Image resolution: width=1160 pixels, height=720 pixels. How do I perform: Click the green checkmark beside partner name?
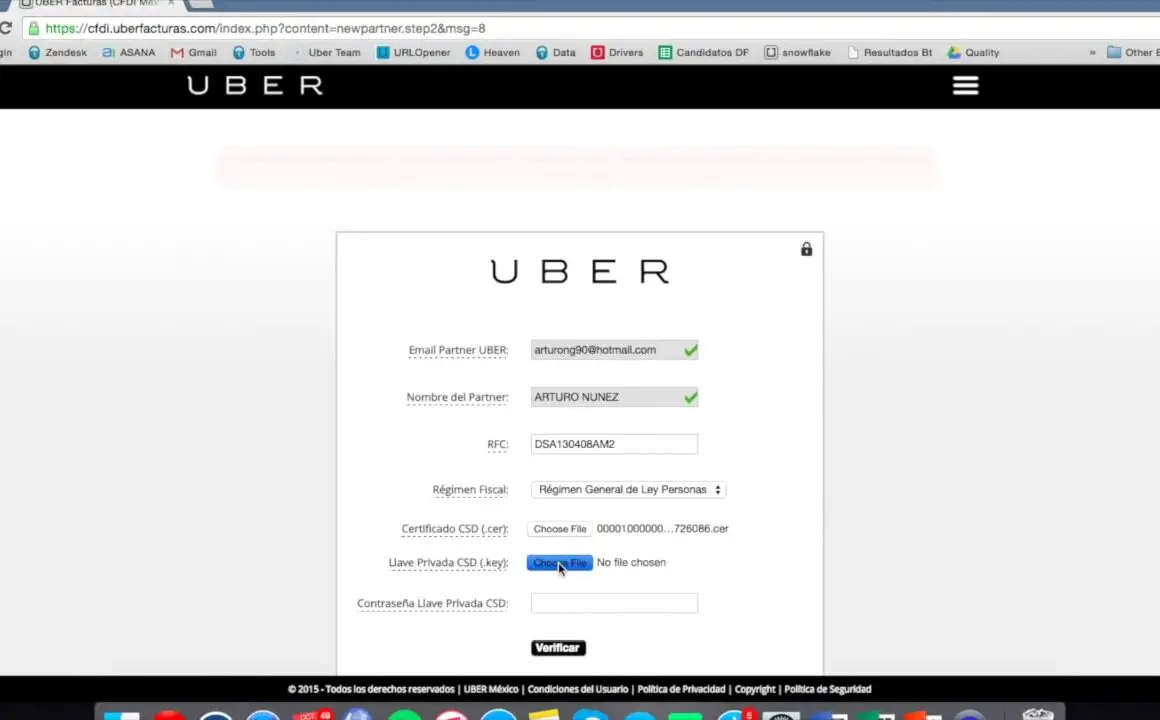click(690, 397)
